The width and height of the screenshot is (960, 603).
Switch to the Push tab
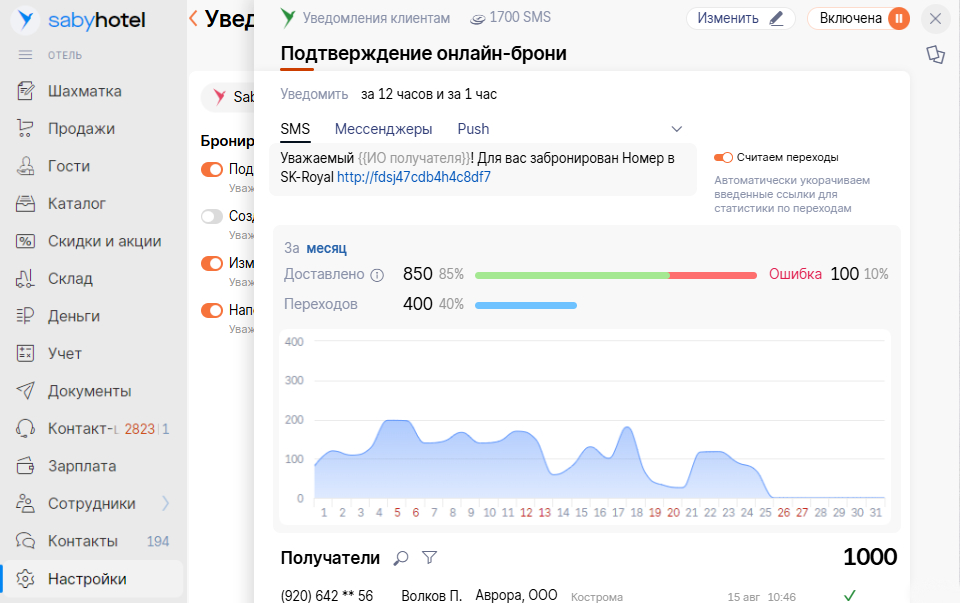click(x=473, y=129)
